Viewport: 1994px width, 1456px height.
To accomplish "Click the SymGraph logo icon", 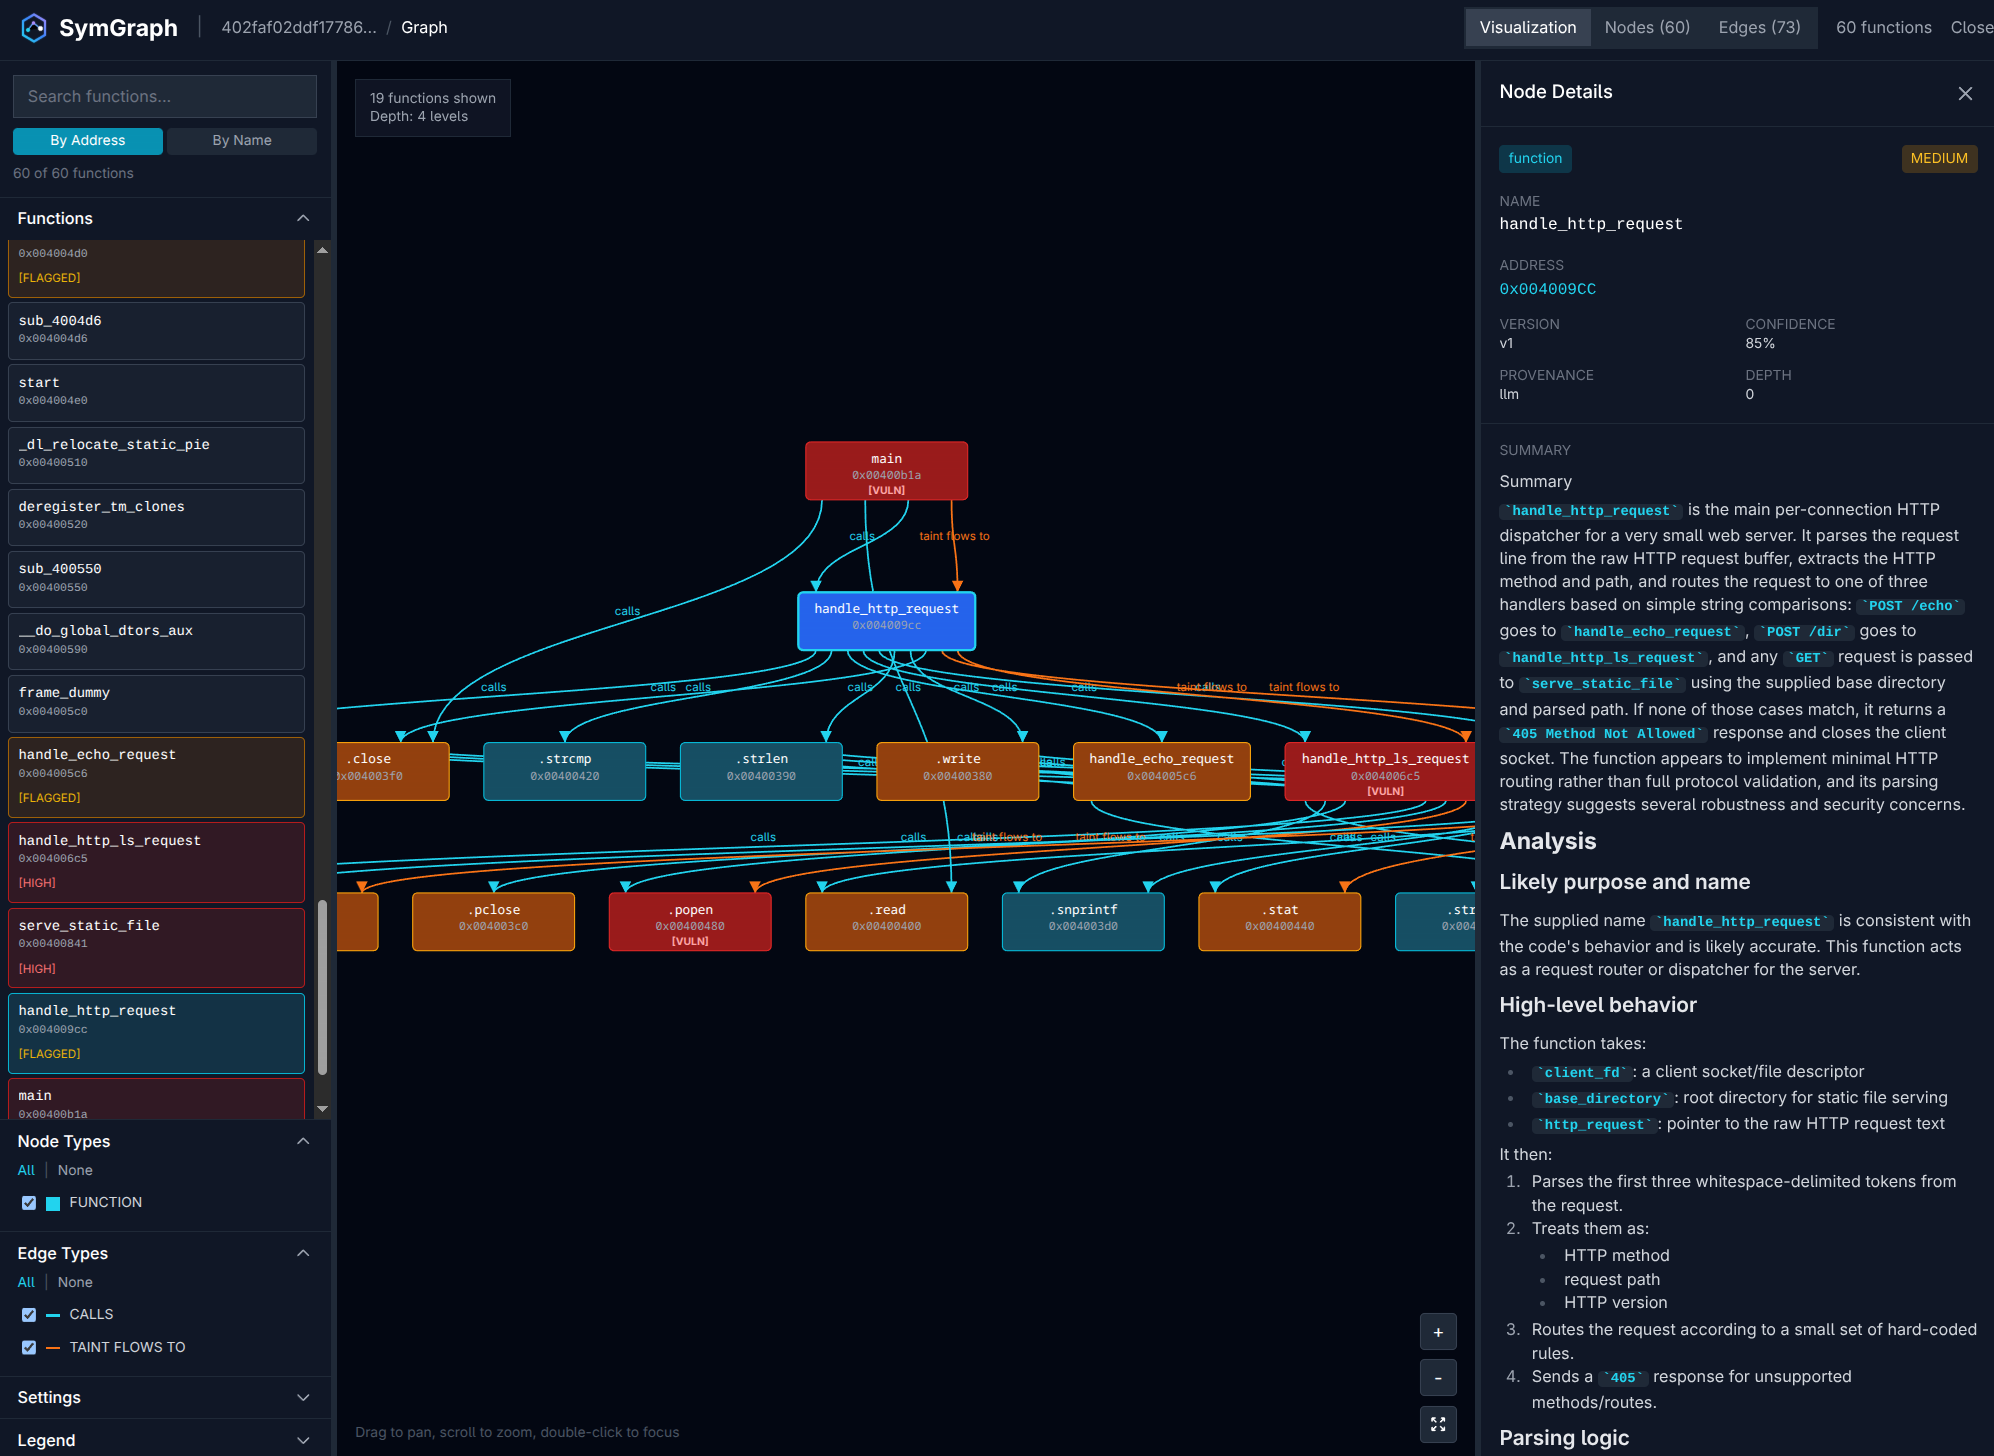I will (33, 28).
